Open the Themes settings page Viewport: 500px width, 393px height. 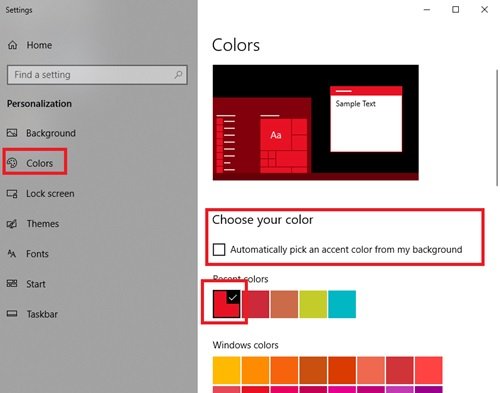[43, 224]
